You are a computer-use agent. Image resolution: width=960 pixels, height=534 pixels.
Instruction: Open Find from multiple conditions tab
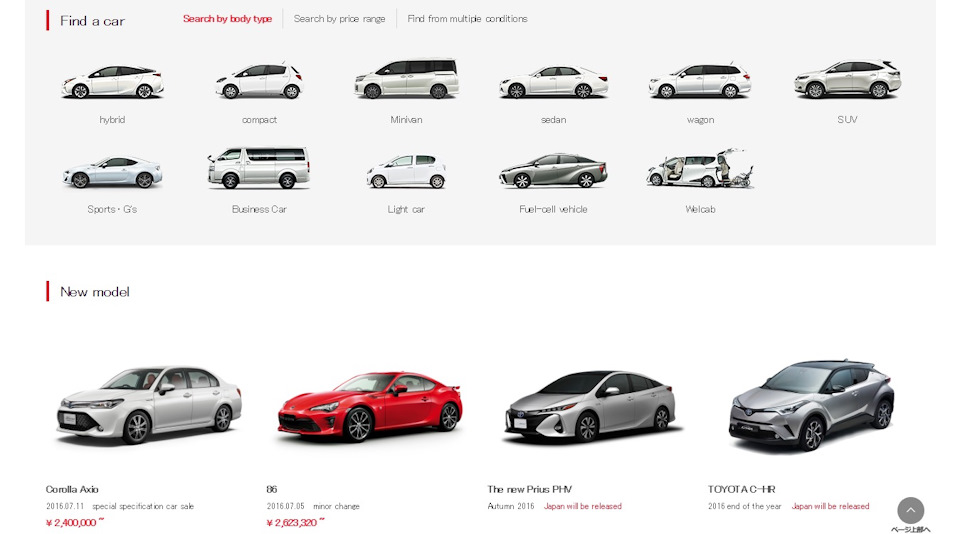pyautogui.click(x=467, y=19)
